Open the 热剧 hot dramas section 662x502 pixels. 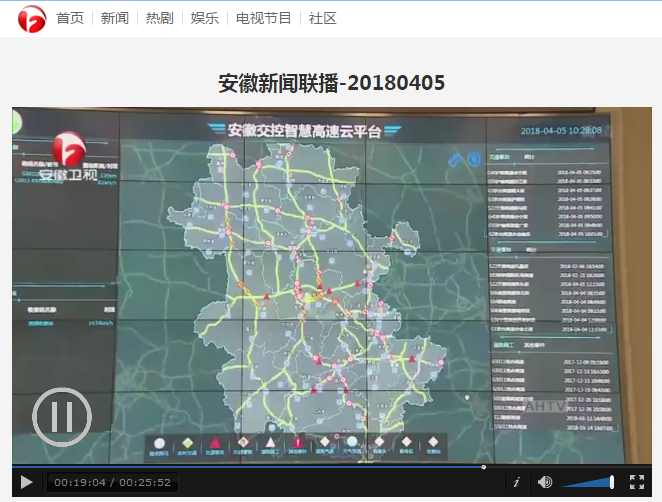click(x=159, y=19)
